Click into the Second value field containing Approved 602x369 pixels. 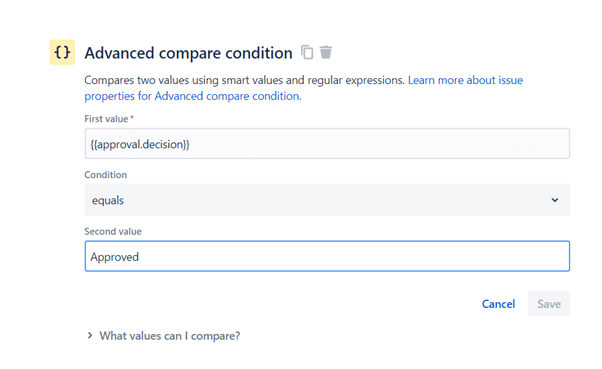(327, 256)
